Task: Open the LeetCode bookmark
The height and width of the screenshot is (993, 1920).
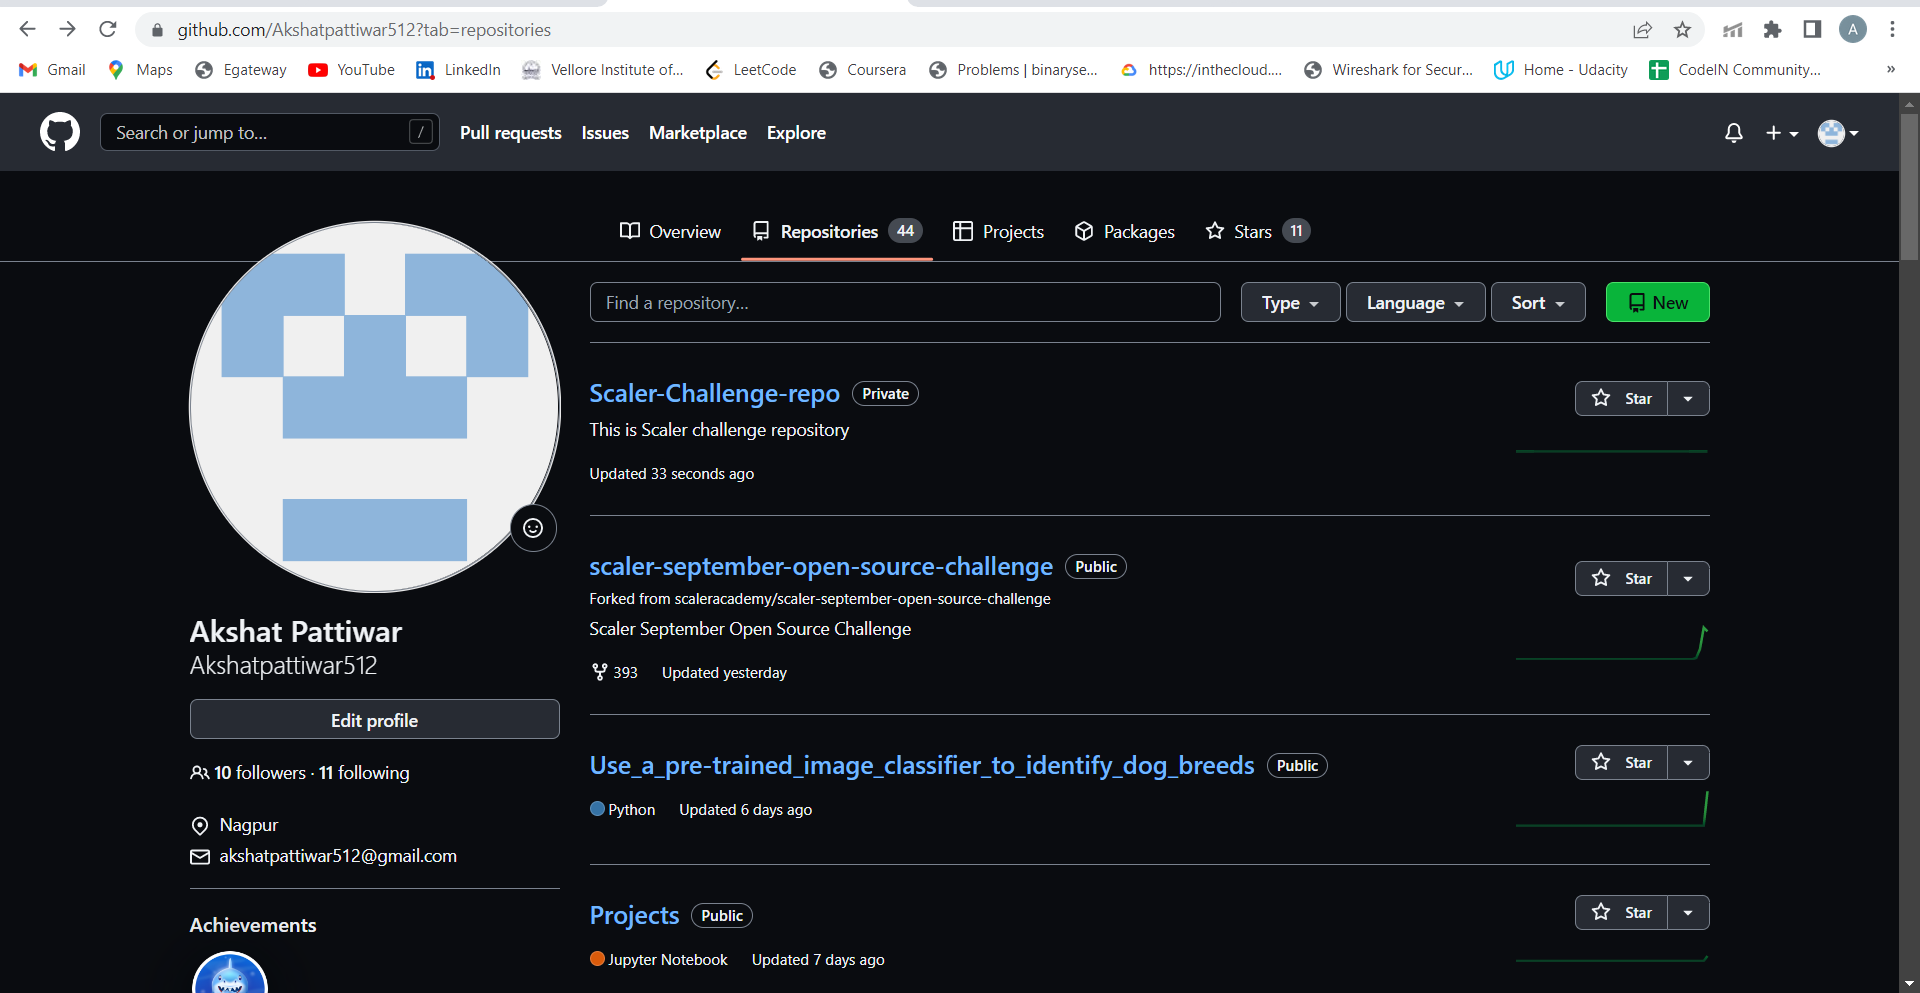Action: coord(751,70)
